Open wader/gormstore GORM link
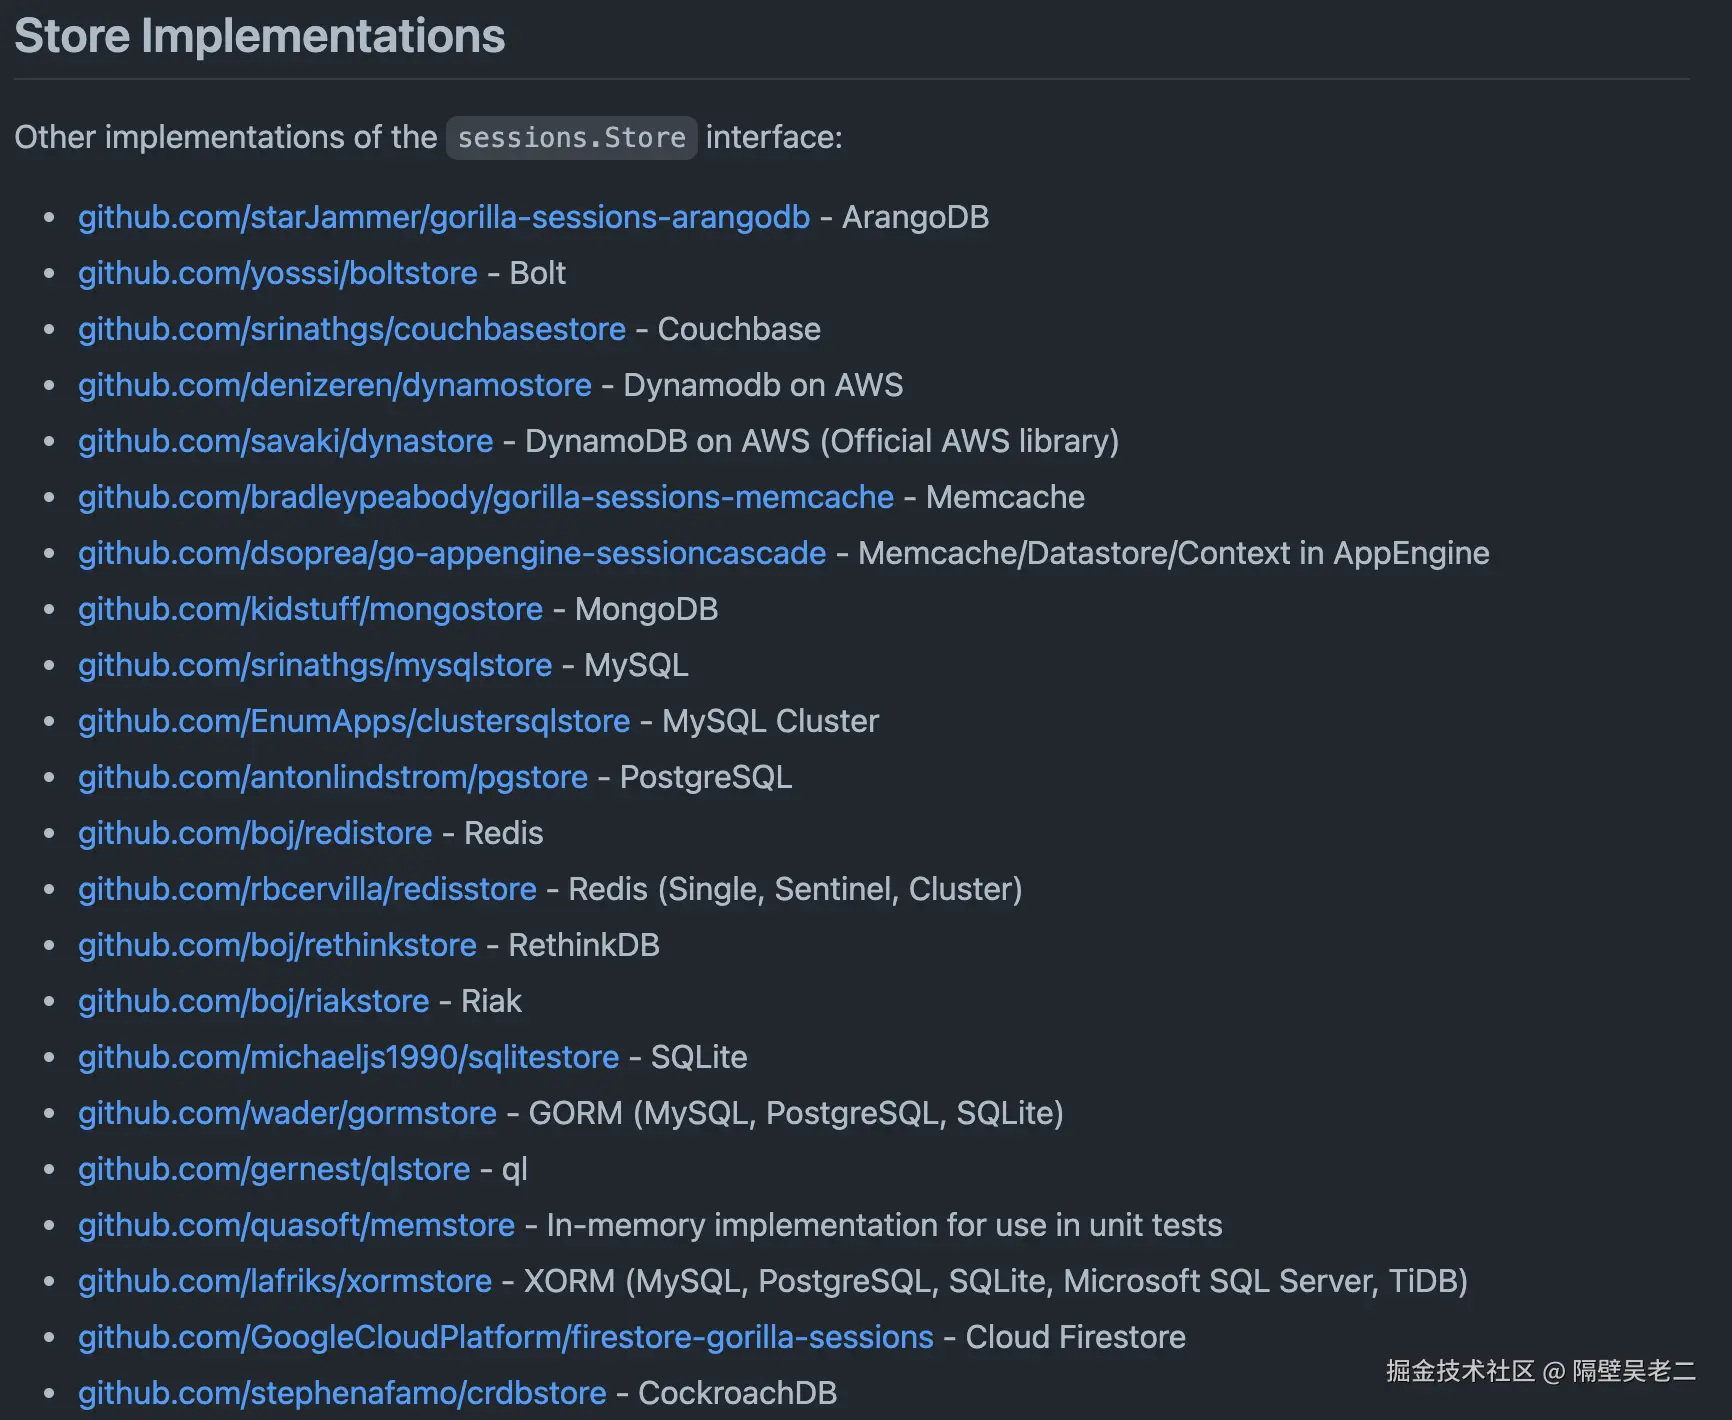This screenshot has height=1420, width=1732. point(287,1113)
